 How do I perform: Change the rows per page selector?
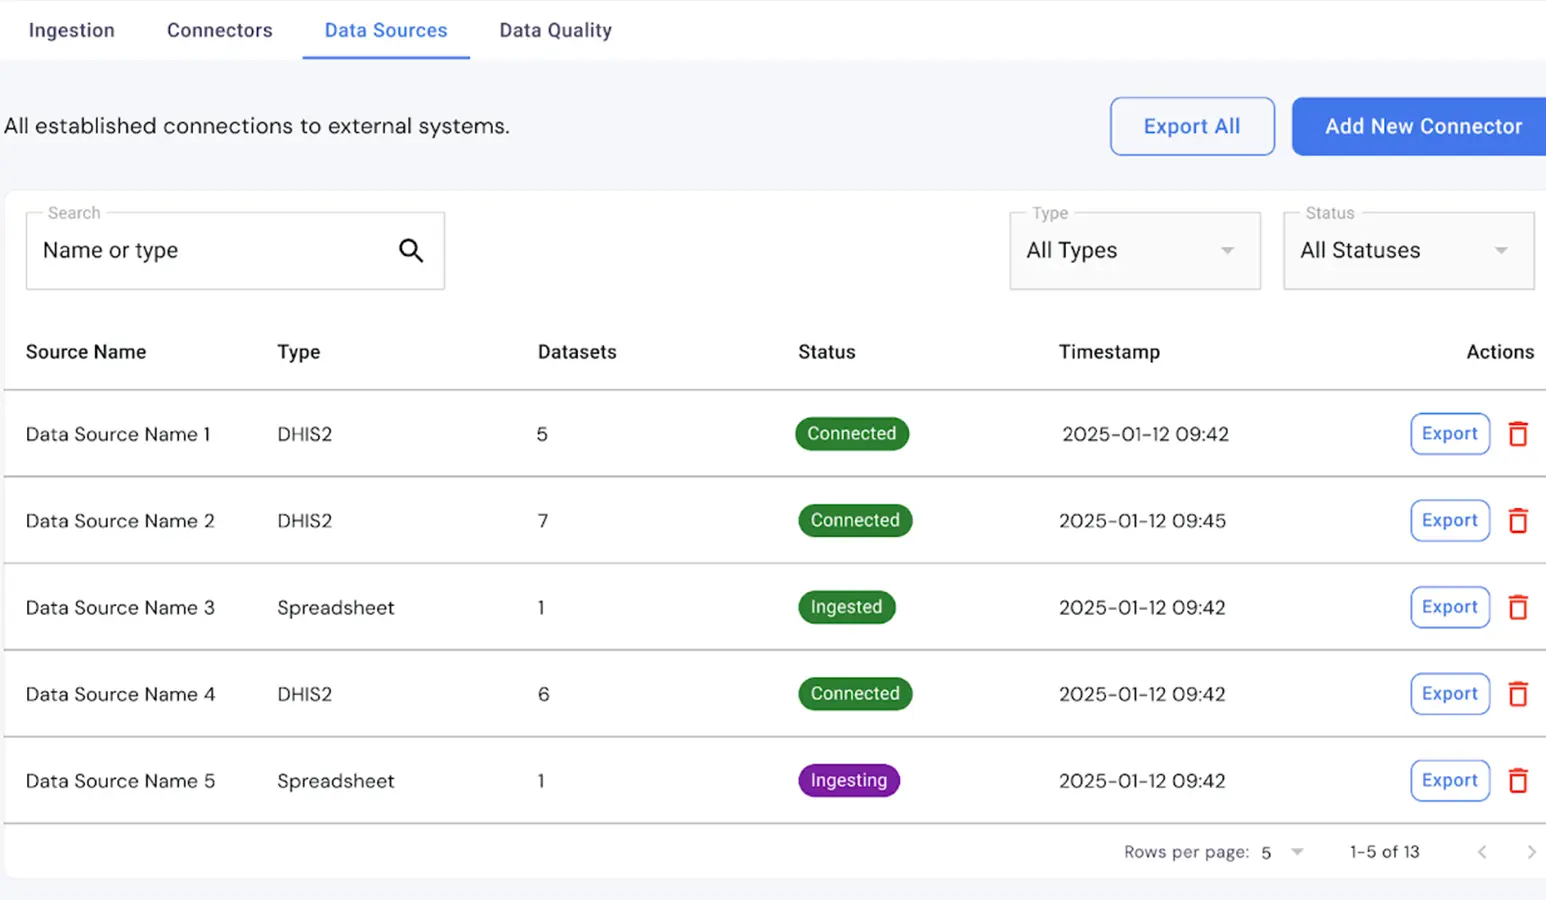(x=1282, y=852)
